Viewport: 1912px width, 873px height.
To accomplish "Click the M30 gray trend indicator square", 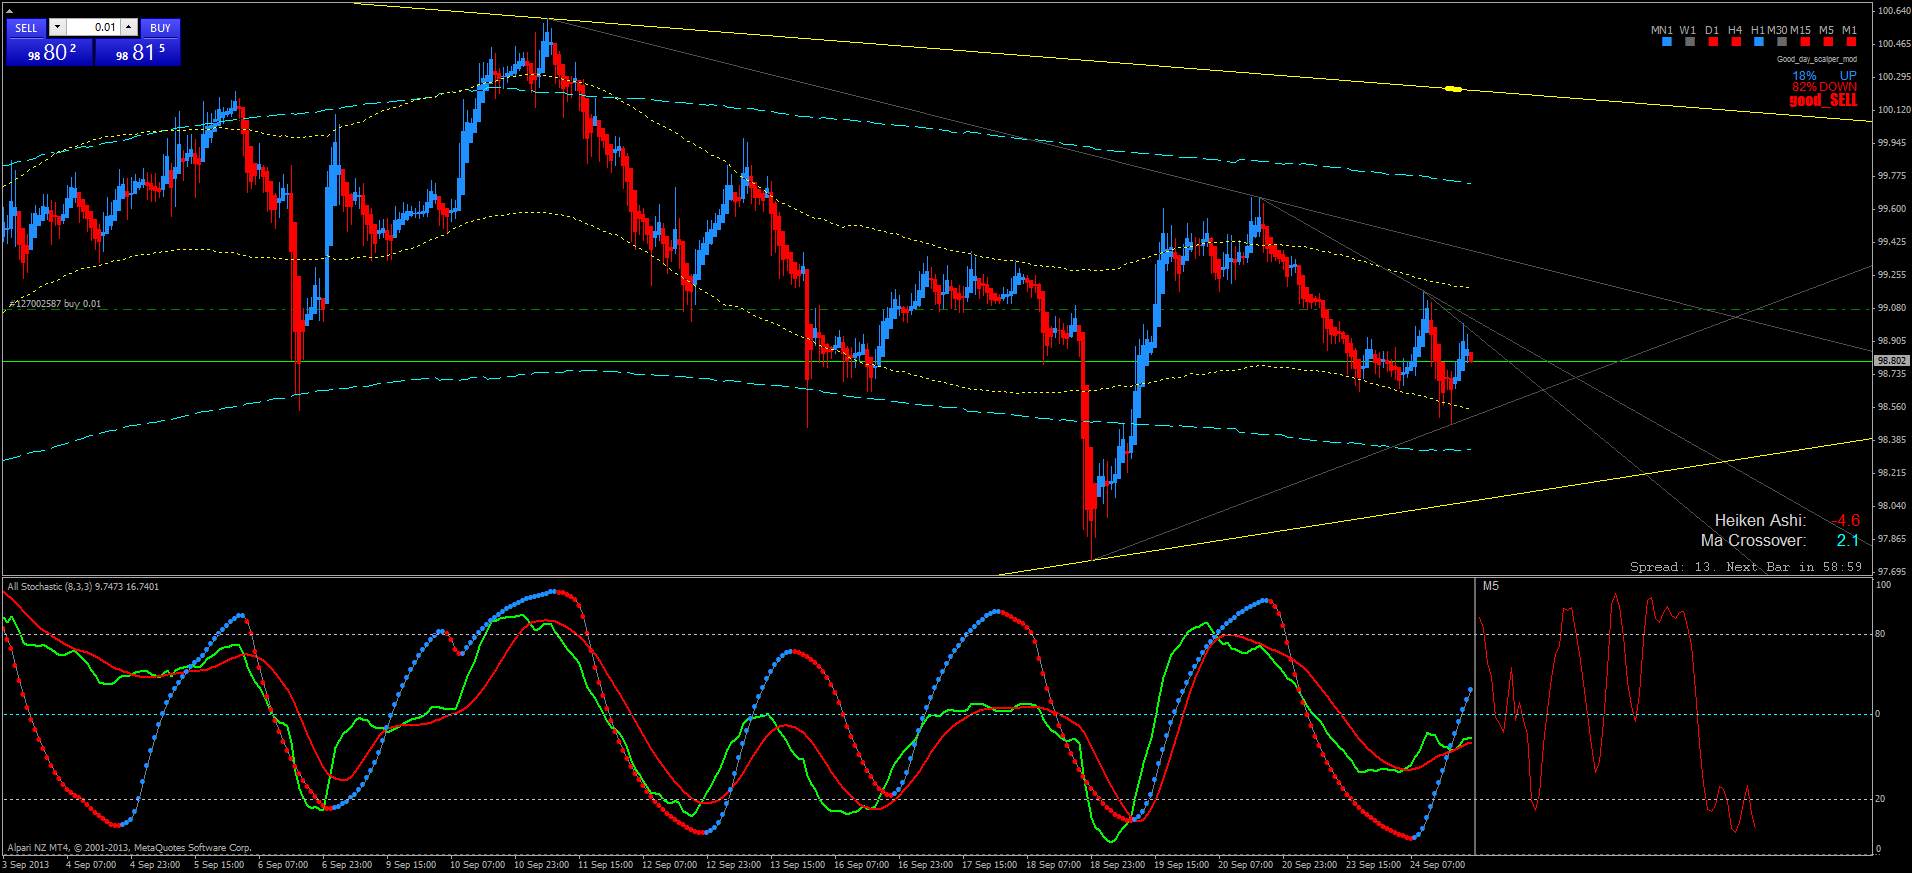I will click(1782, 42).
